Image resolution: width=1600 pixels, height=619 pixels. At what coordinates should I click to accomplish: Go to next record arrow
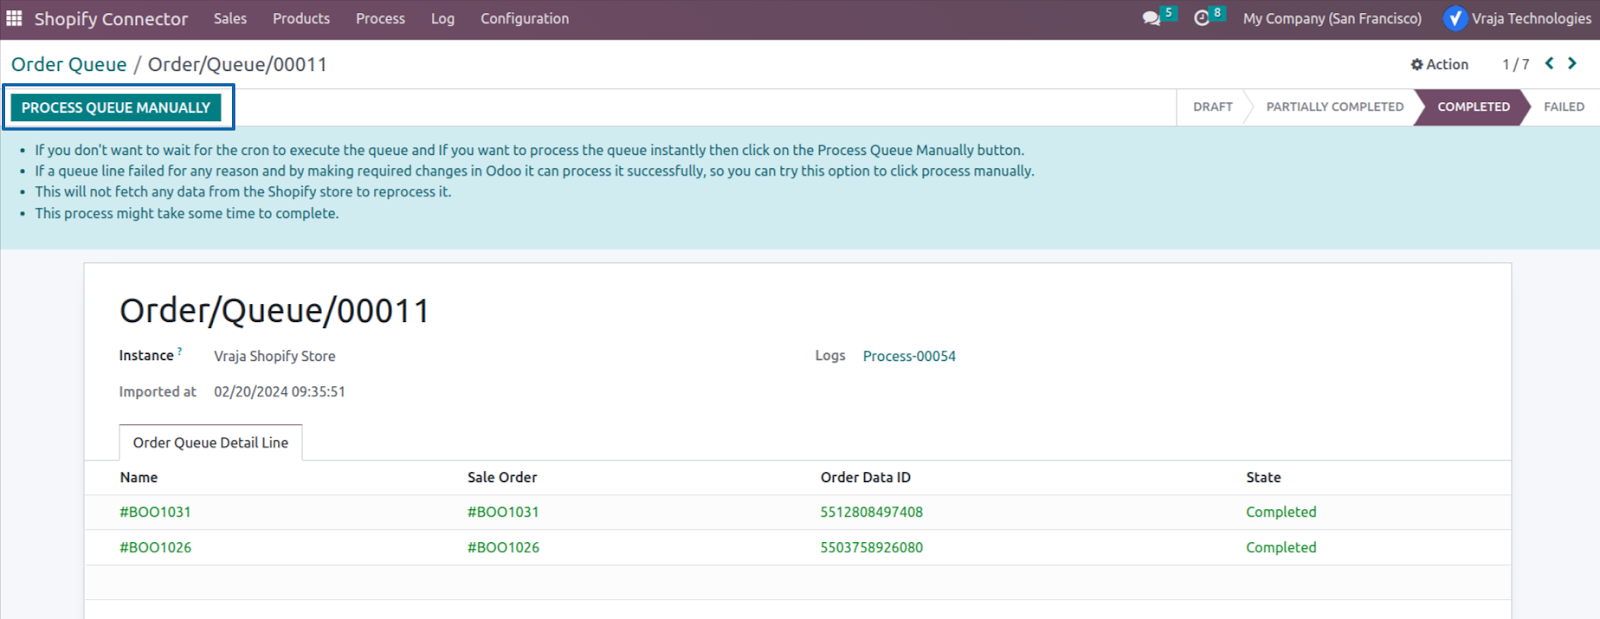[1572, 63]
